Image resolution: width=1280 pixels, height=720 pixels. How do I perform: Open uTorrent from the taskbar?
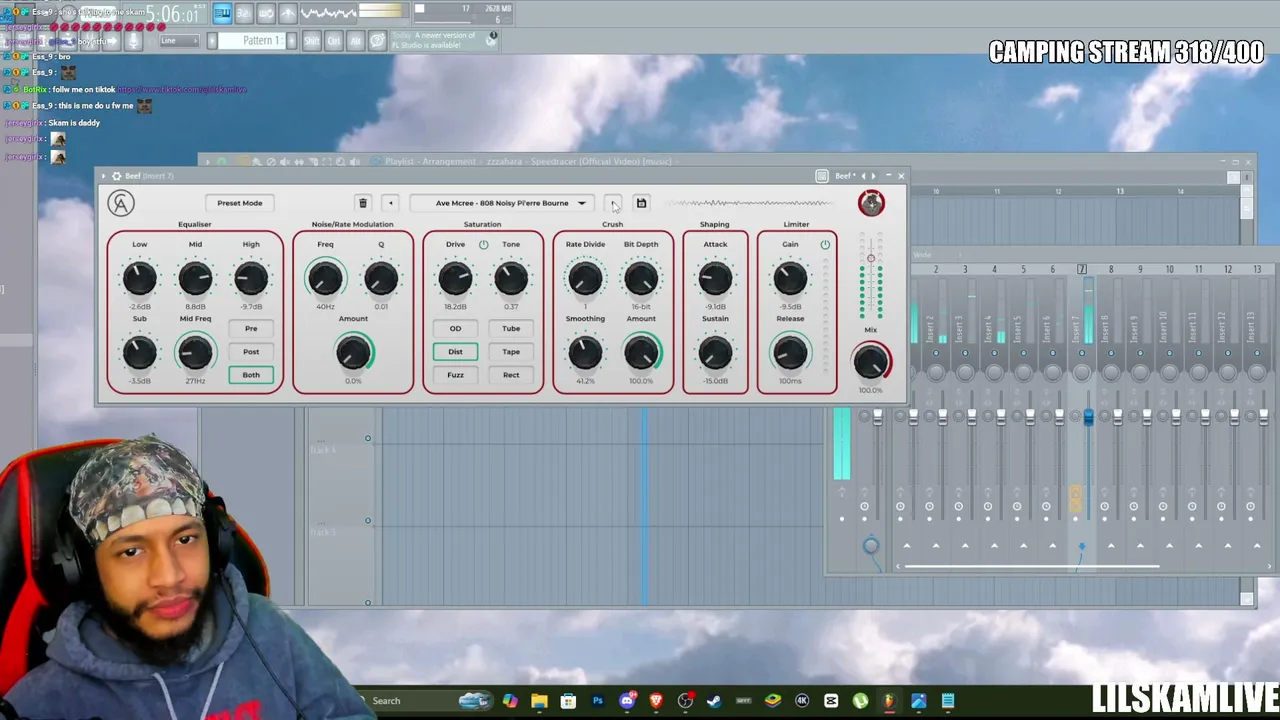(x=860, y=701)
